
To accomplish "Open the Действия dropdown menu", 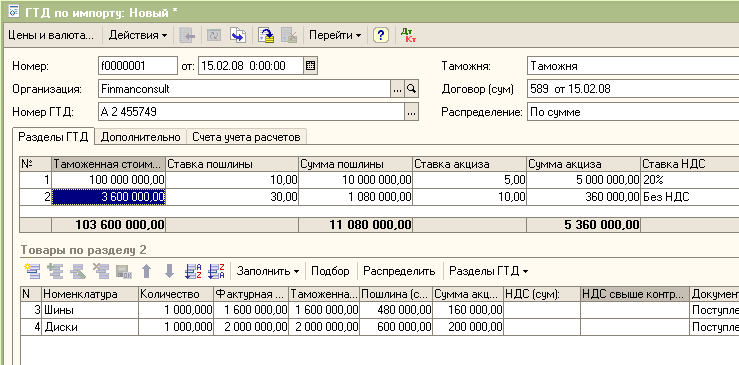I will (x=138, y=35).
